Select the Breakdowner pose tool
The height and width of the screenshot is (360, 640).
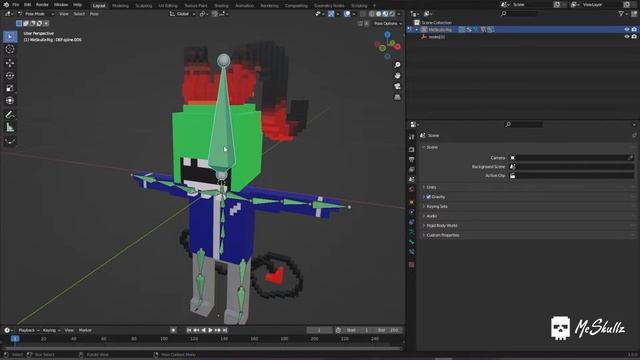click(10, 141)
